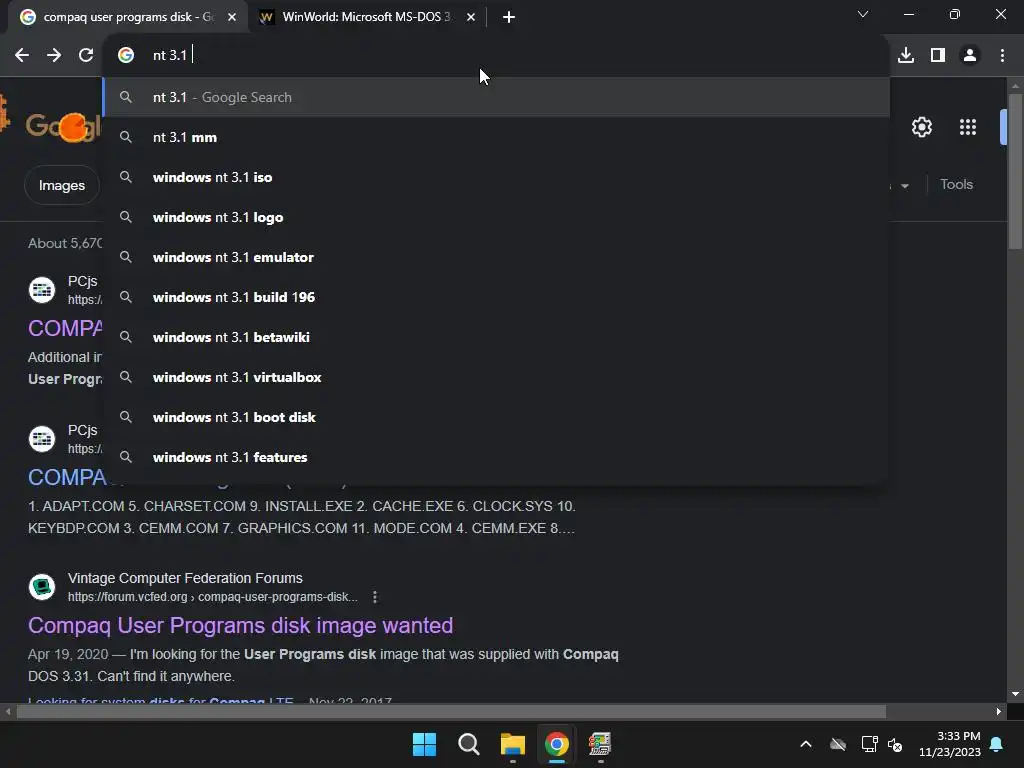Reload the current page
This screenshot has width=1024, height=768.
[x=86, y=56]
